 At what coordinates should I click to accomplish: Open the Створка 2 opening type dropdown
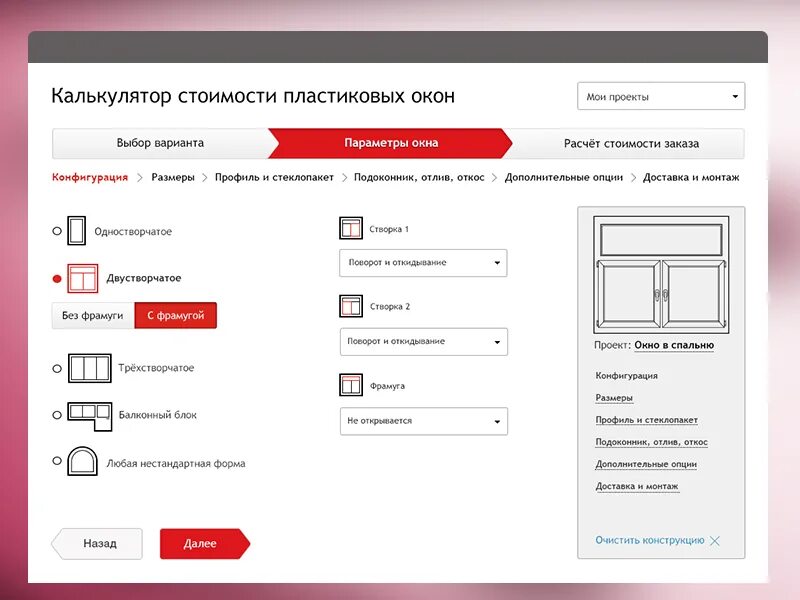coord(423,341)
